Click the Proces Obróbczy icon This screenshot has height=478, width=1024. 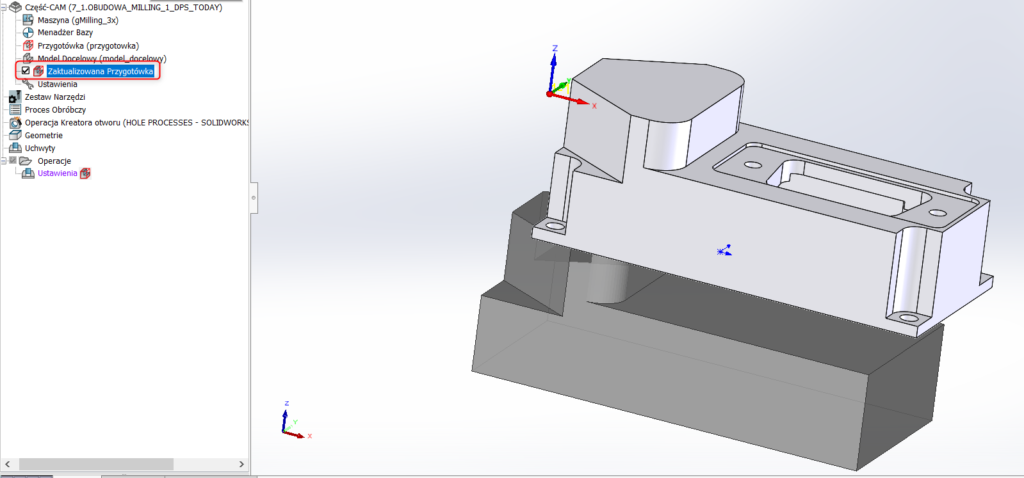point(15,110)
